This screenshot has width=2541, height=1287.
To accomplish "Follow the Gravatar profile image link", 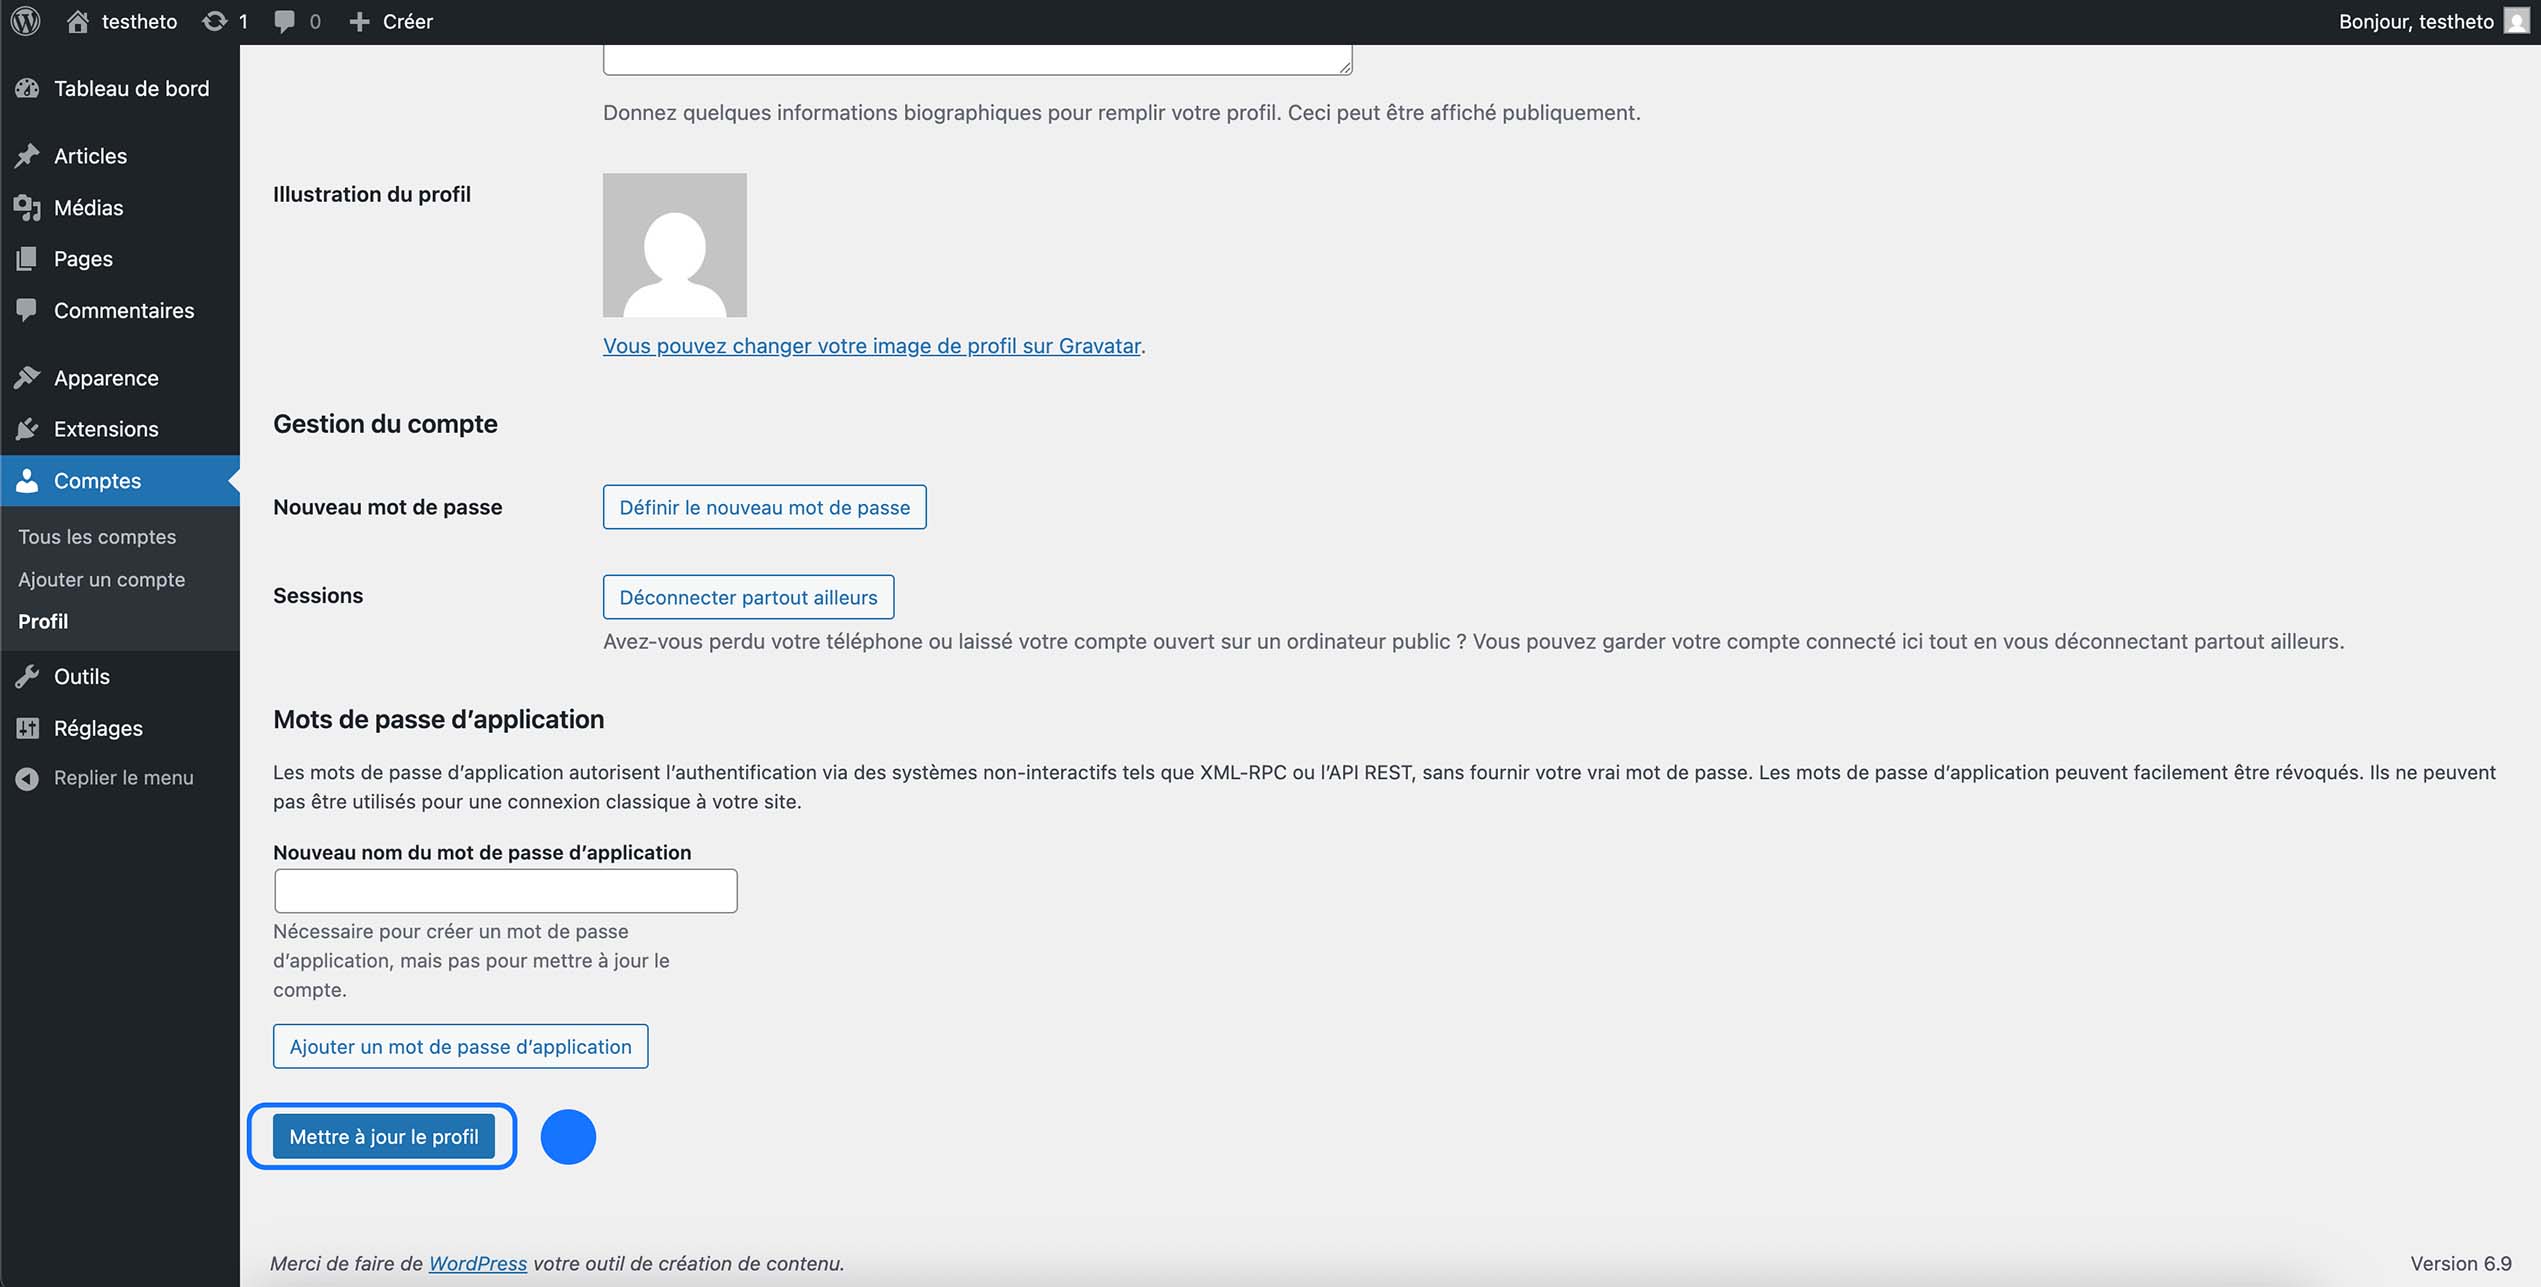I will 871,345.
